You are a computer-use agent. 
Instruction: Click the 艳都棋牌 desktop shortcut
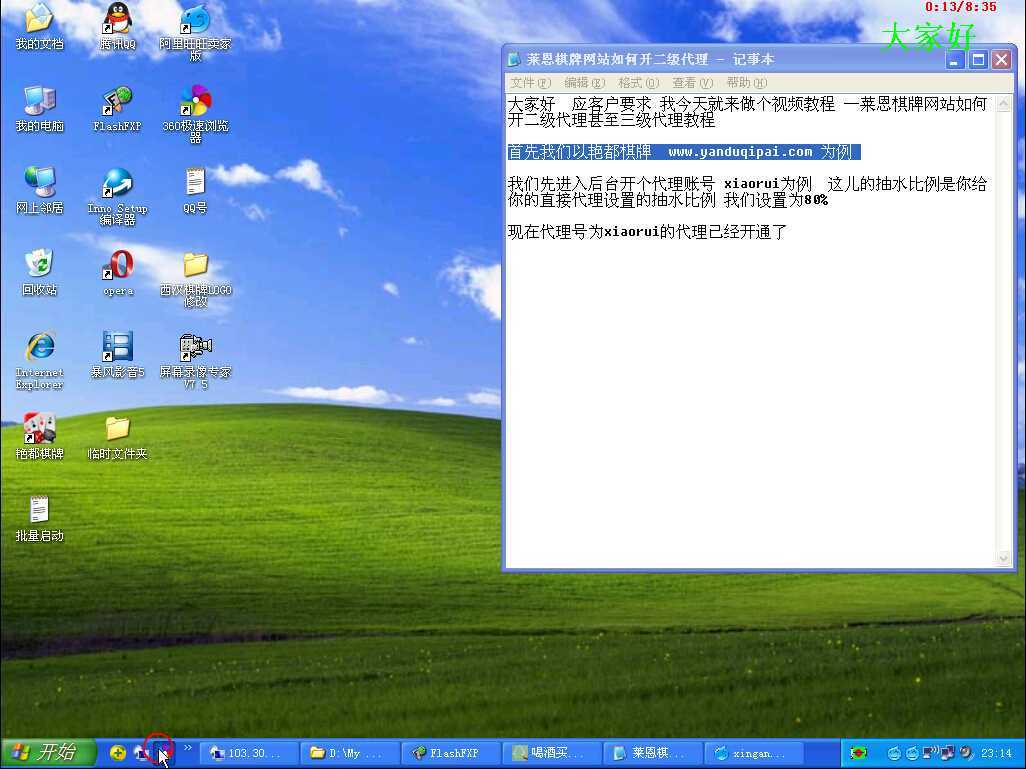tap(39, 430)
